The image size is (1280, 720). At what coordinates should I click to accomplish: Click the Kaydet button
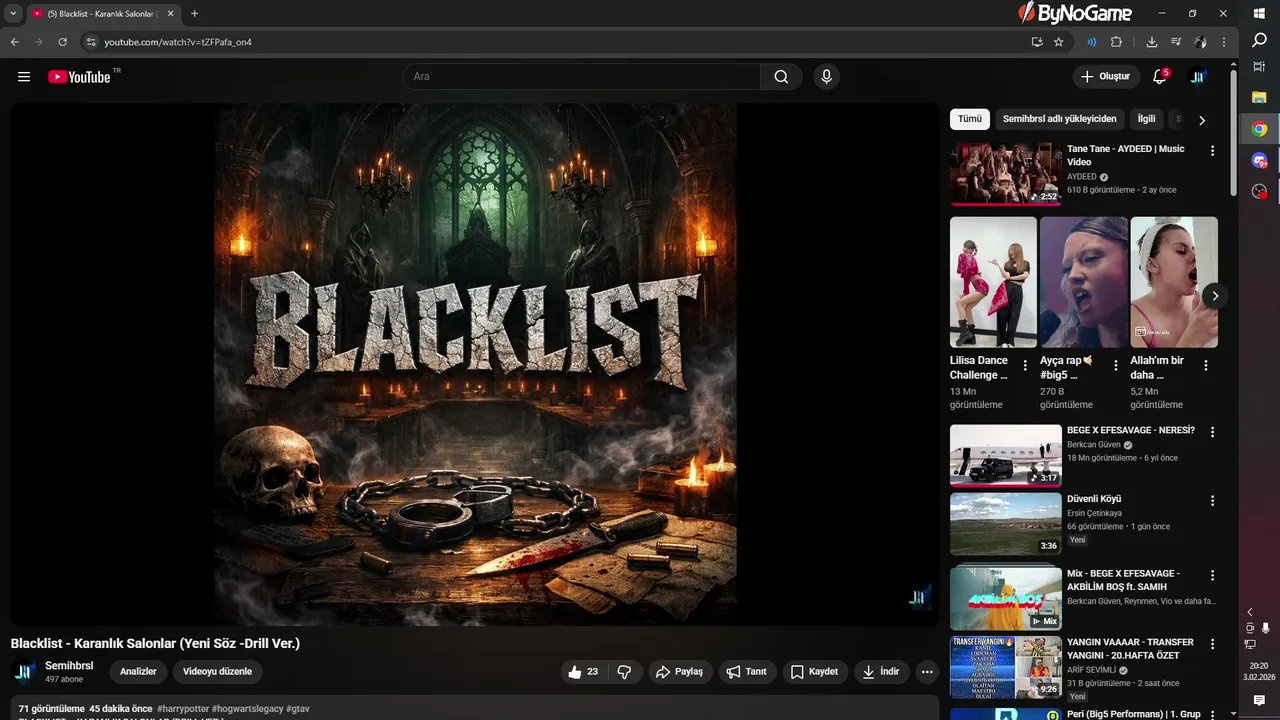[814, 672]
